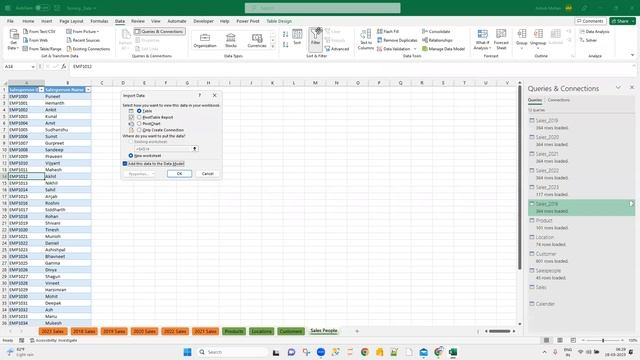Select Only Create Connection option
Screen dimensions: 640x360
139,130
